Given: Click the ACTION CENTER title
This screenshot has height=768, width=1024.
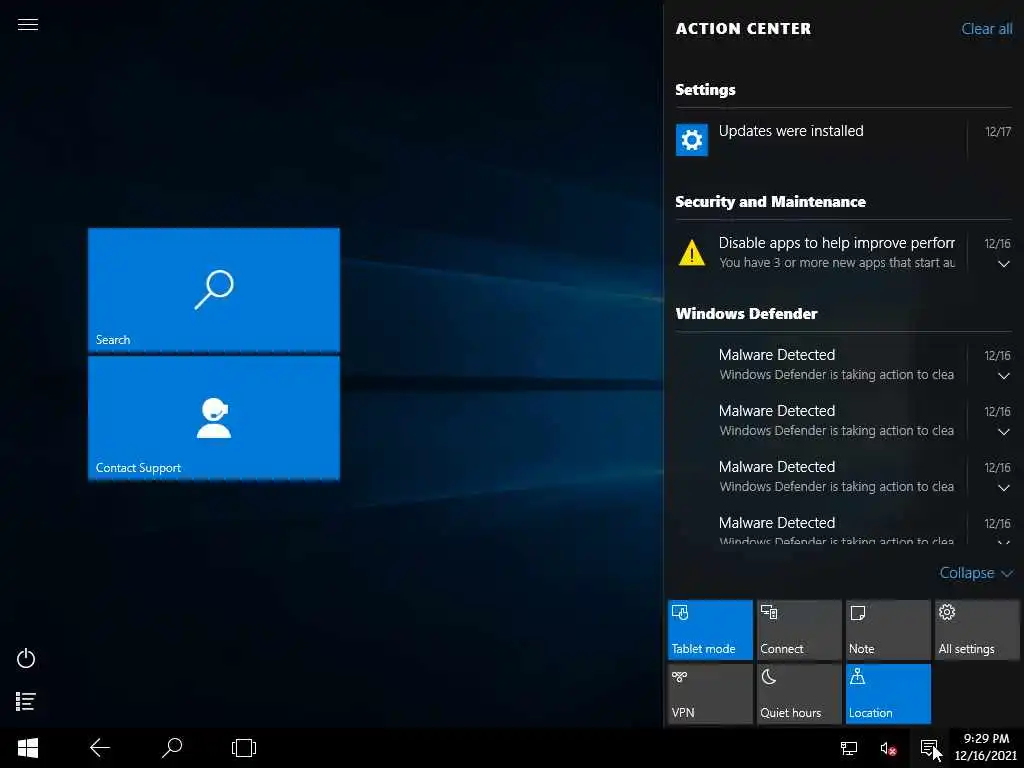Looking at the screenshot, I should [743, 29].
